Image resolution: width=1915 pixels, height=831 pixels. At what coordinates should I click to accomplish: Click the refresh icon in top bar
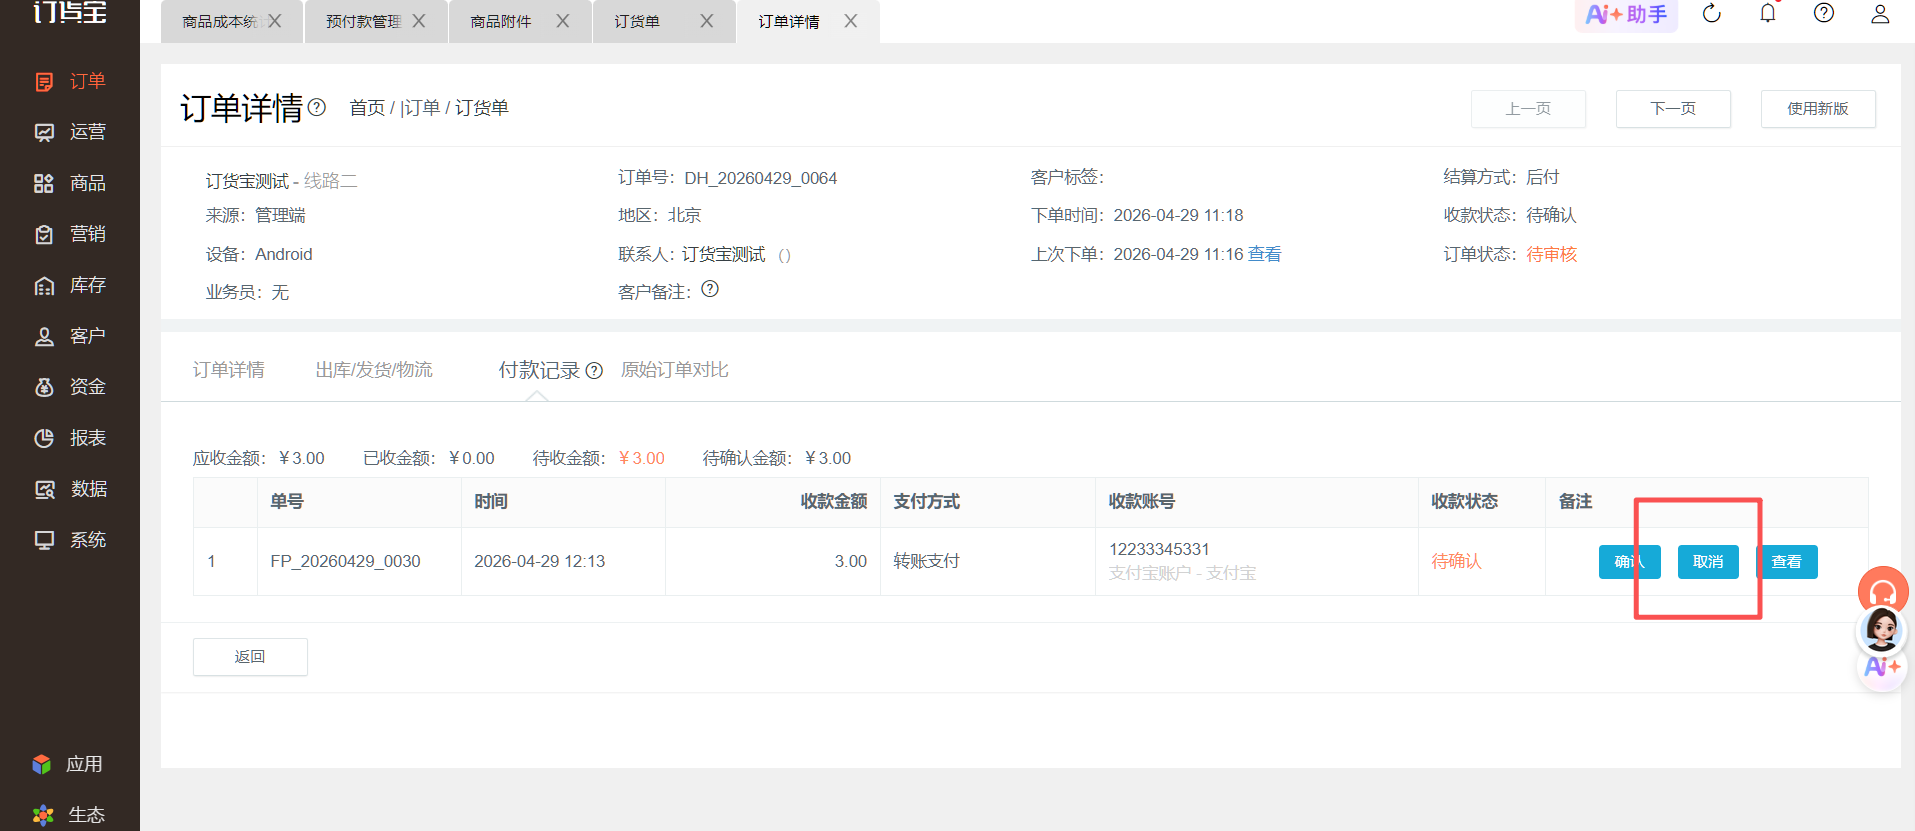(1712, 13)
